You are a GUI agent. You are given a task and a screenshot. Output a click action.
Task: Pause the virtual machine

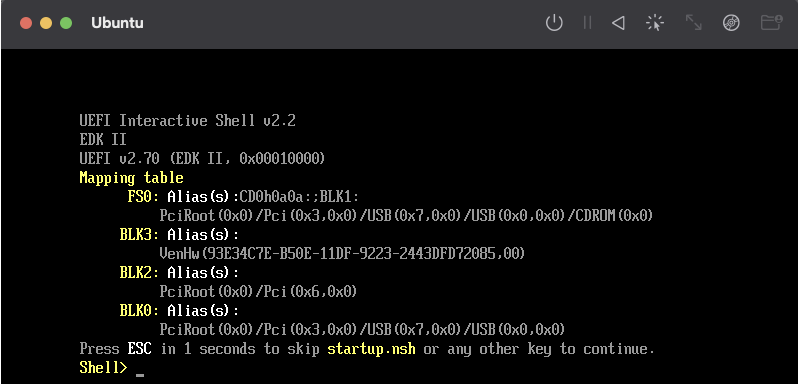587,23
